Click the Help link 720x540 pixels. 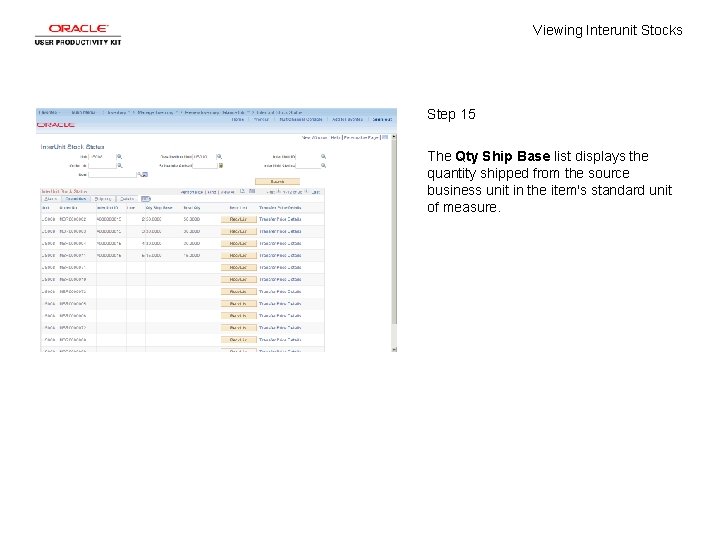(x=335, y=137)
